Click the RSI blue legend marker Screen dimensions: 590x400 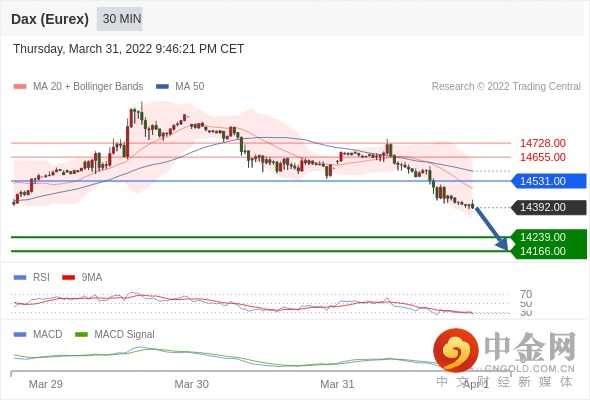(20, 277)
